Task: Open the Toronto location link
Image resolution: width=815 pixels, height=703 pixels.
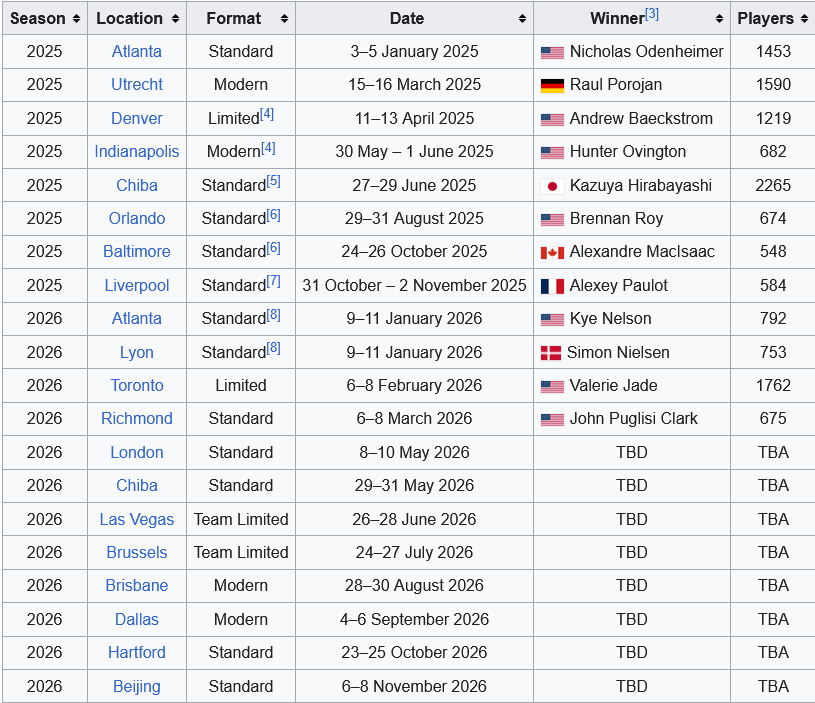Action: pyautogui.click(x=137, y=385)
